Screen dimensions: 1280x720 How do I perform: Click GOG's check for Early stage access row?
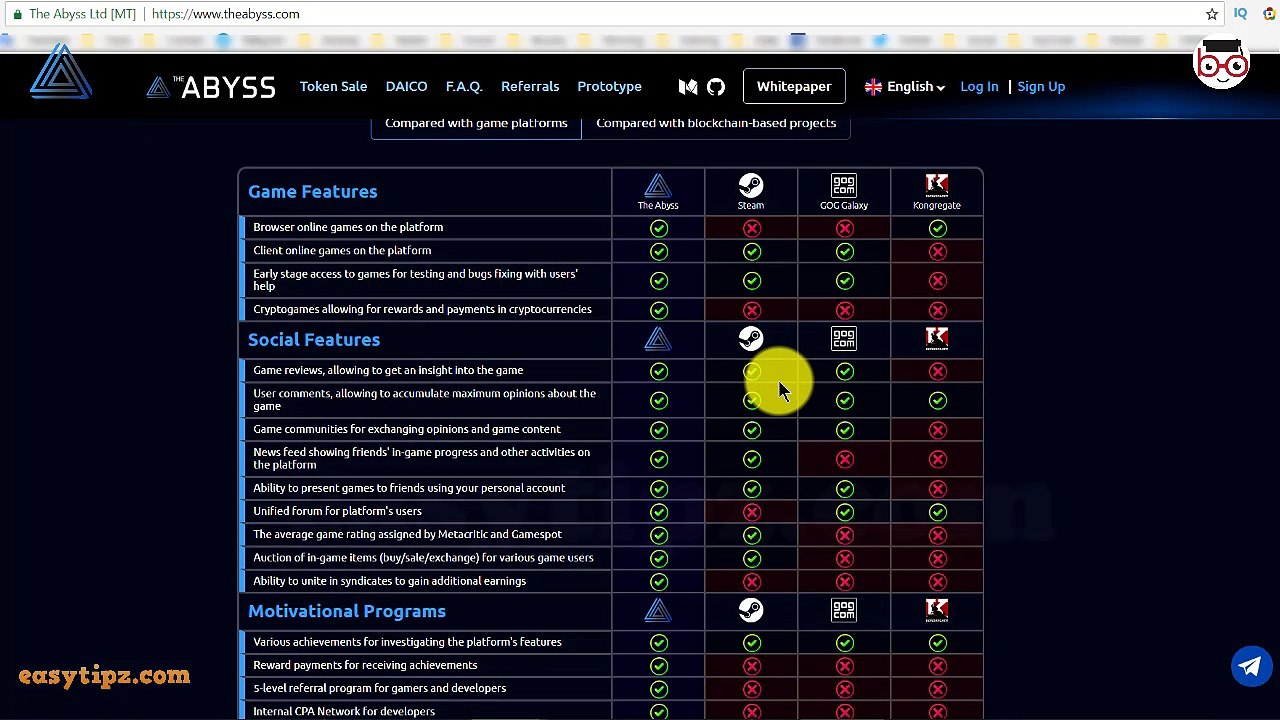click(x=845, y=281)
